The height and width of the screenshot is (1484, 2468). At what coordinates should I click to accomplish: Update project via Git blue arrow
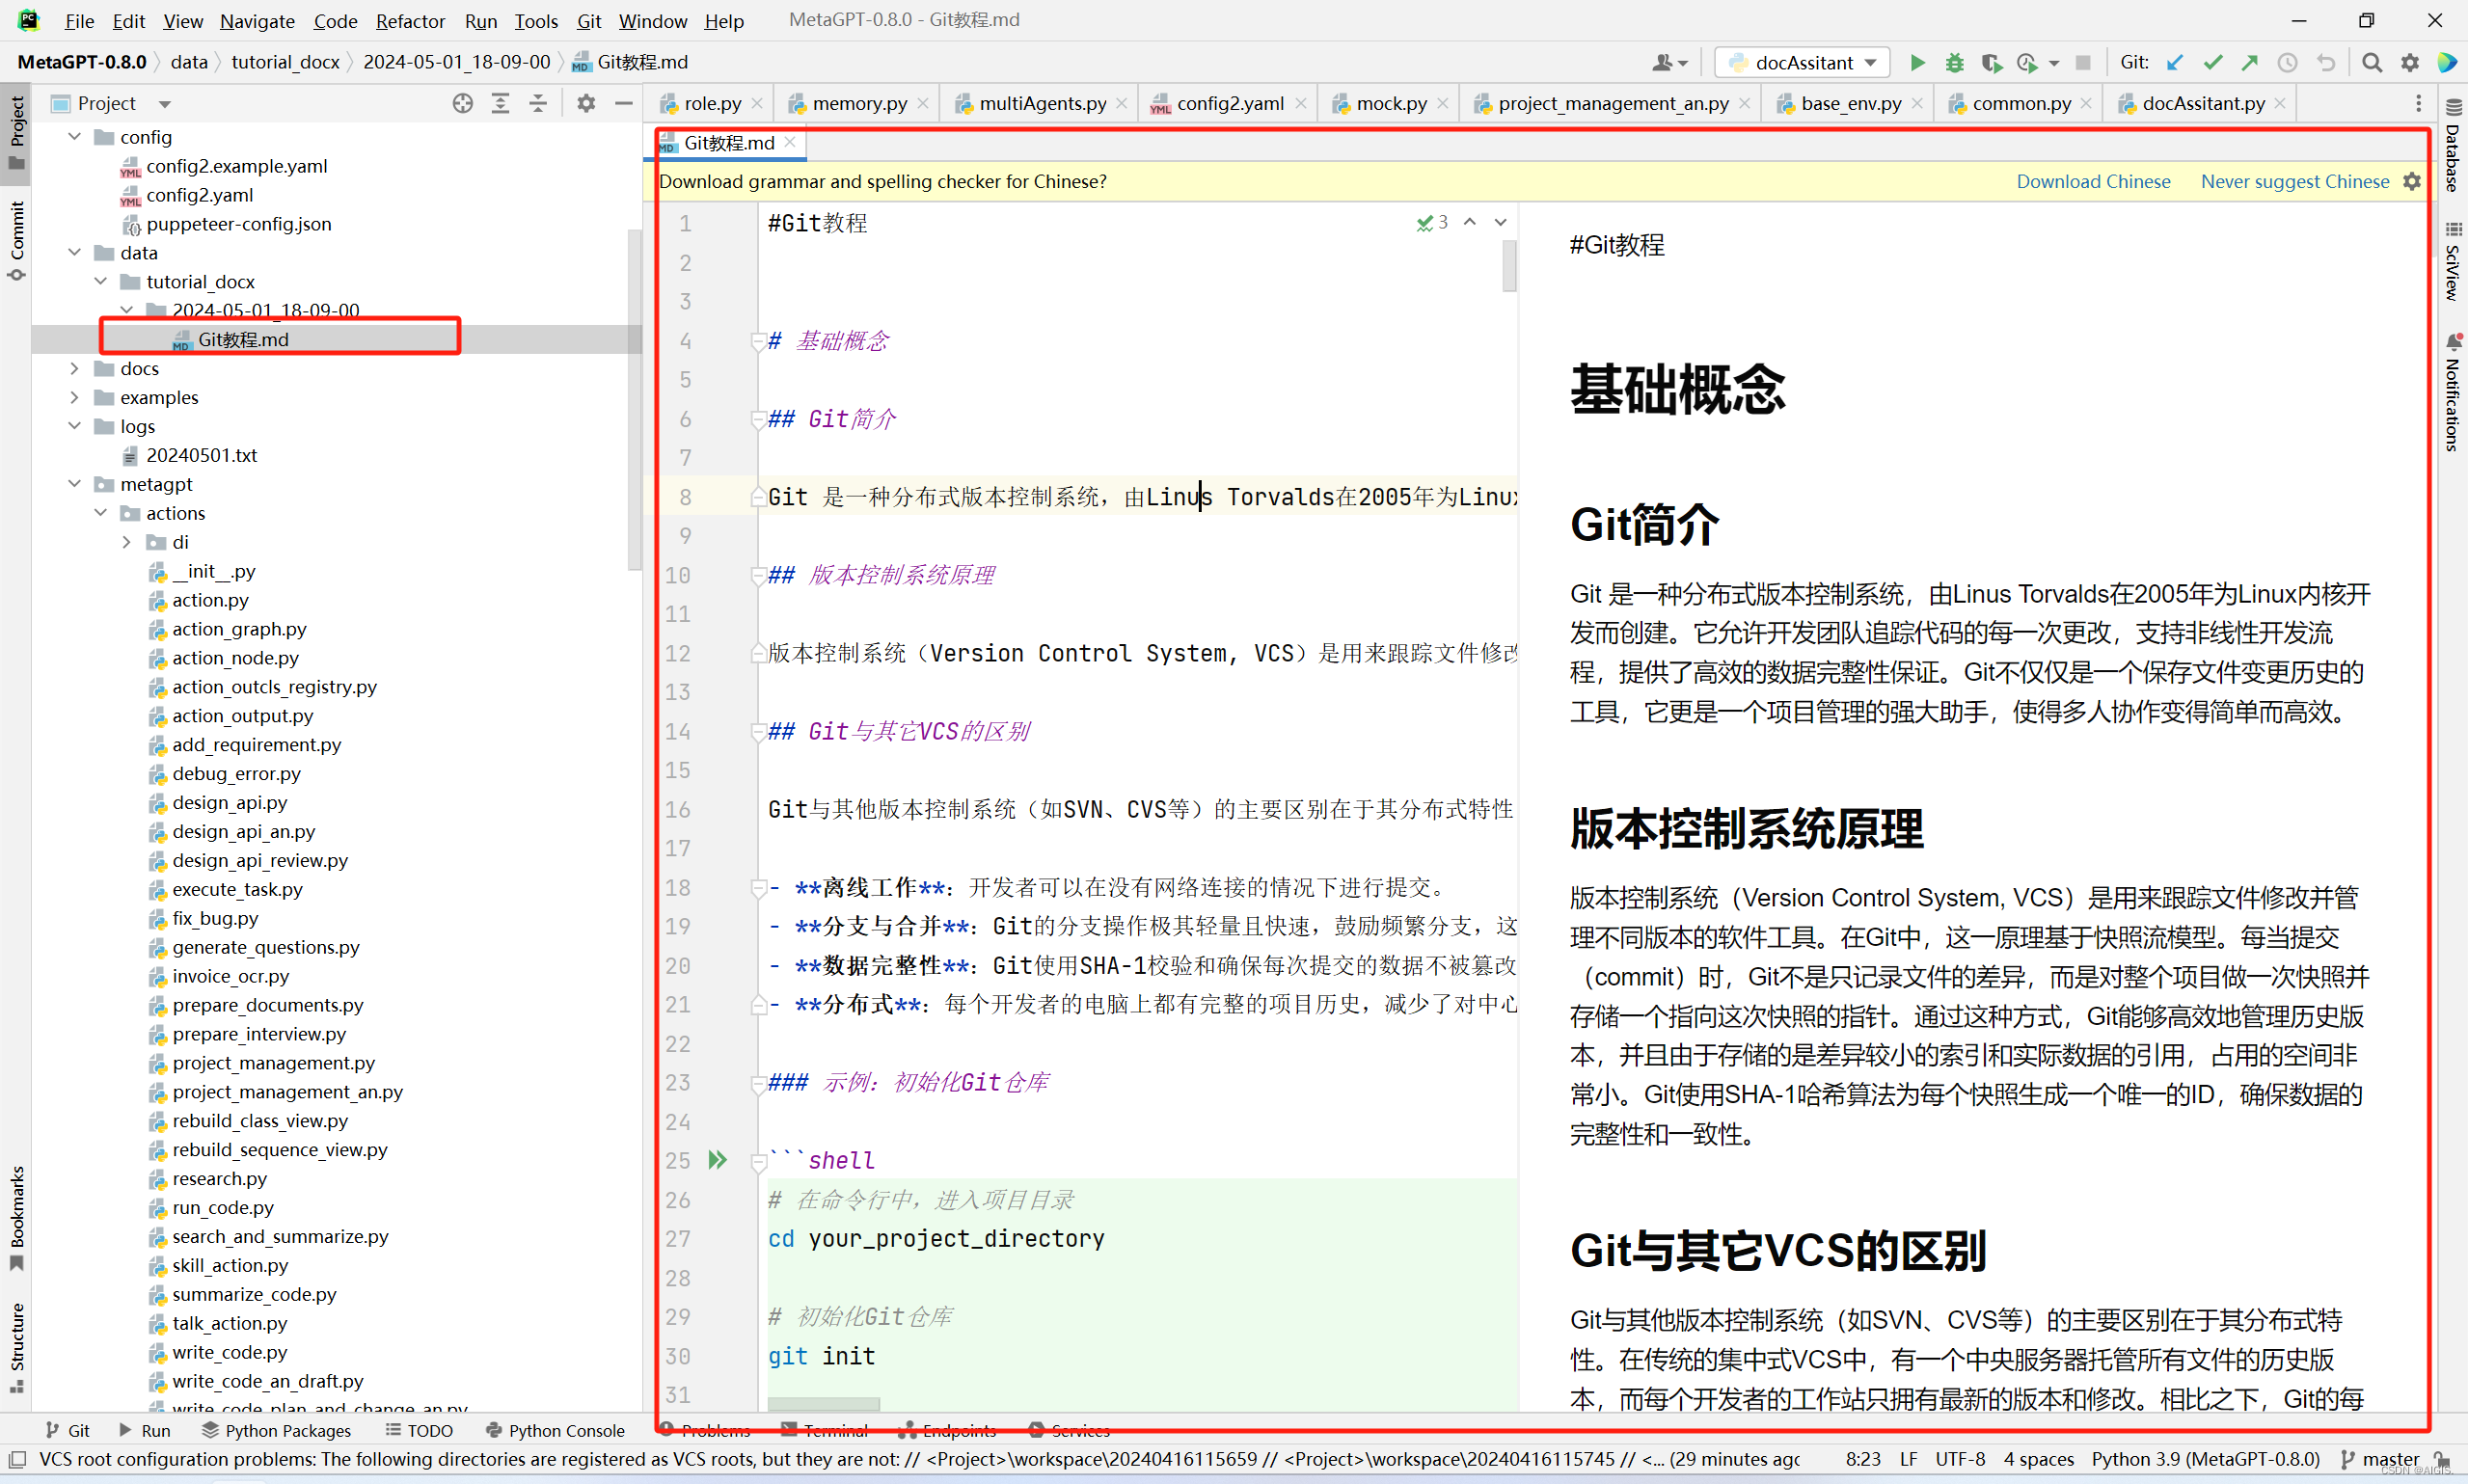[x=2174, y=62]
